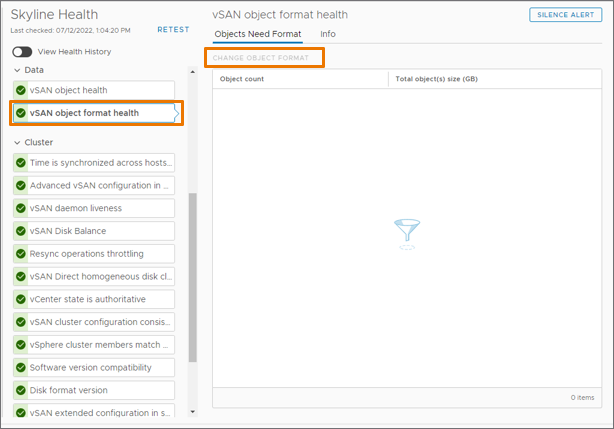The height and width of the screenshot is (429, 614).
Task: Toggle the View Health History switch
Action: tap(22, 52)
